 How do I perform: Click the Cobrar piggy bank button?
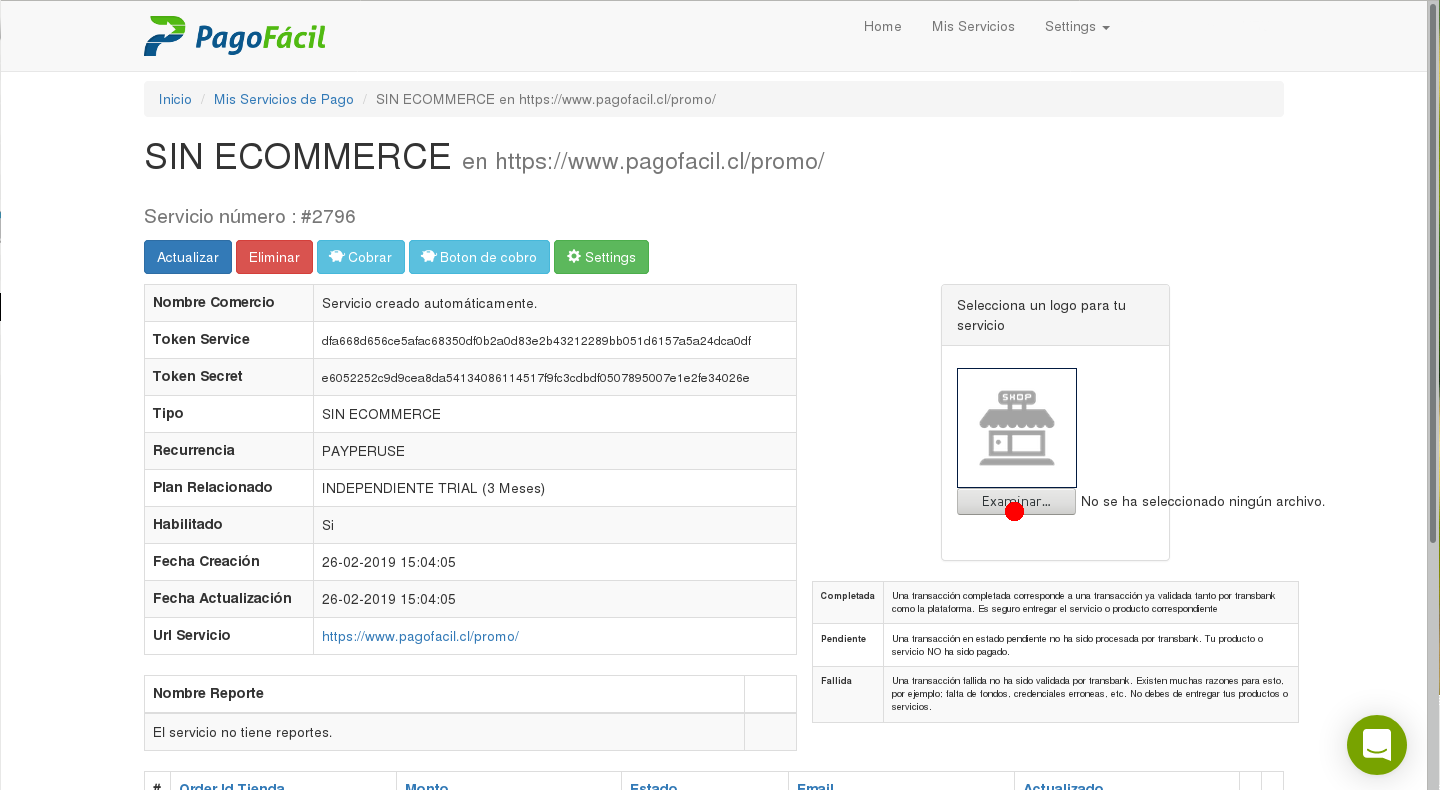click(361, 257)
